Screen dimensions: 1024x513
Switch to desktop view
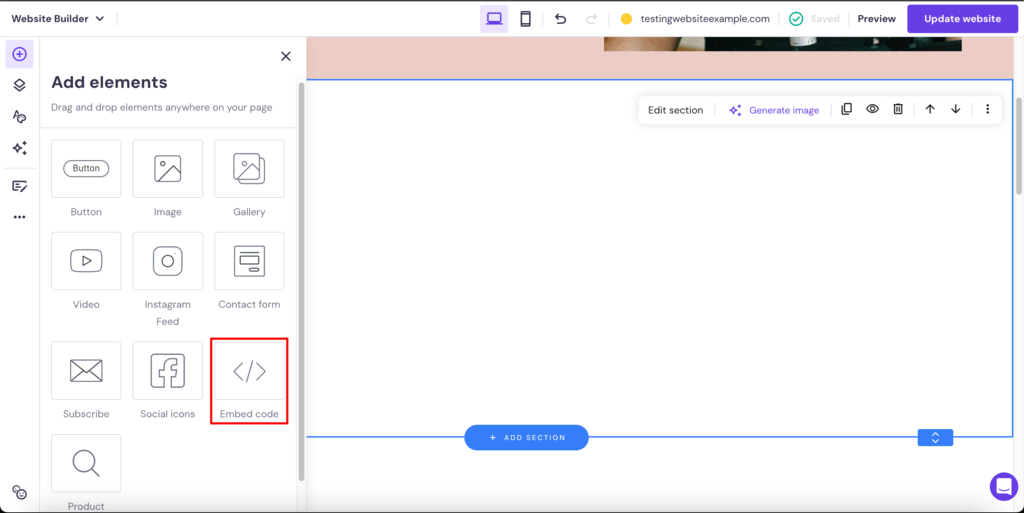click(494, 19)
